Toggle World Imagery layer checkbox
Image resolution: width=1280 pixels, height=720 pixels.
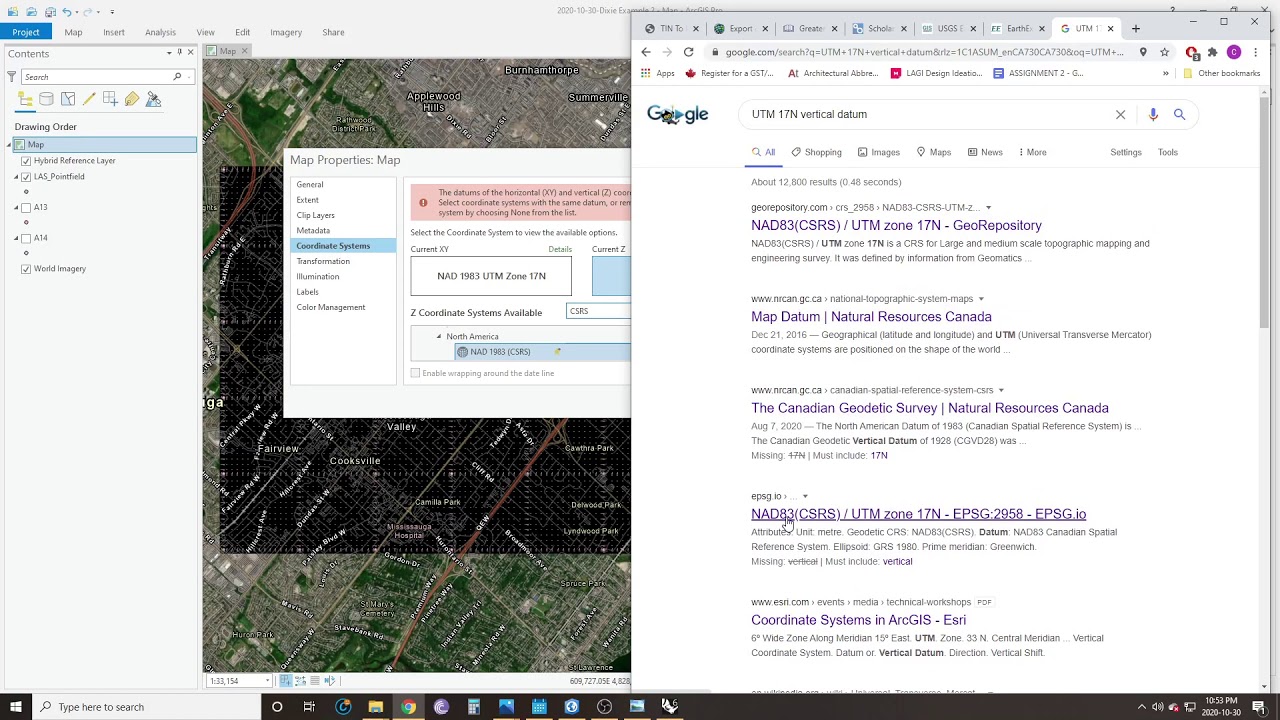click(x=26, y=269)
